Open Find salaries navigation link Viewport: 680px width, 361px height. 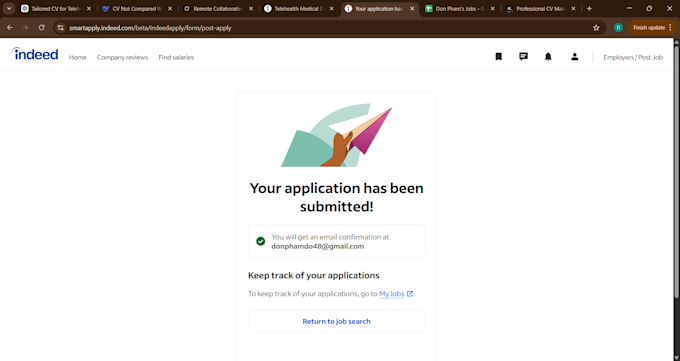point(176,57)
